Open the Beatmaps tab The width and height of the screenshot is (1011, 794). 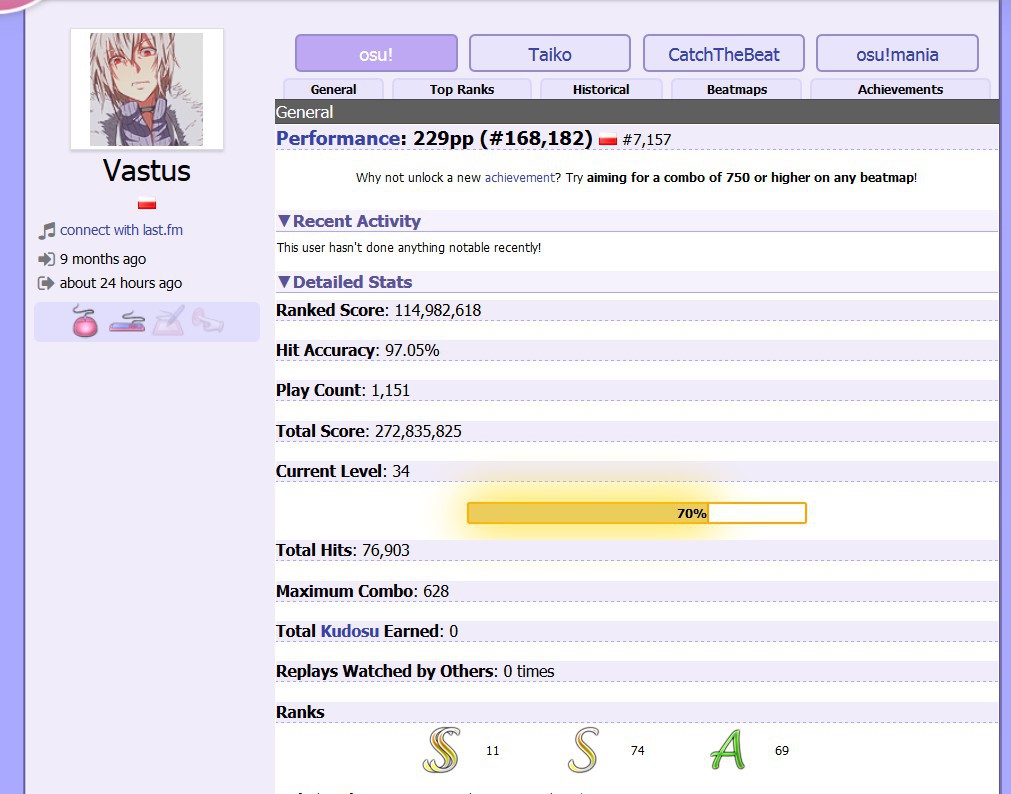click(x=736, y=90)
